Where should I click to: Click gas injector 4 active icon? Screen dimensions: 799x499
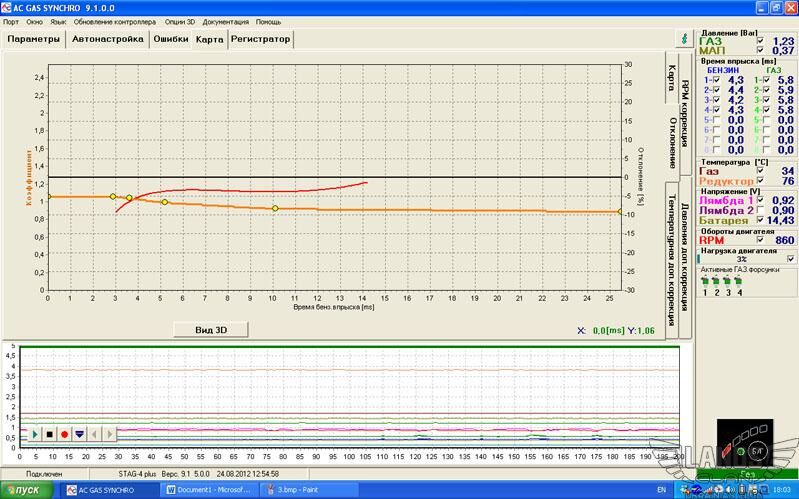pyautogui.click(x=739, y=281)
